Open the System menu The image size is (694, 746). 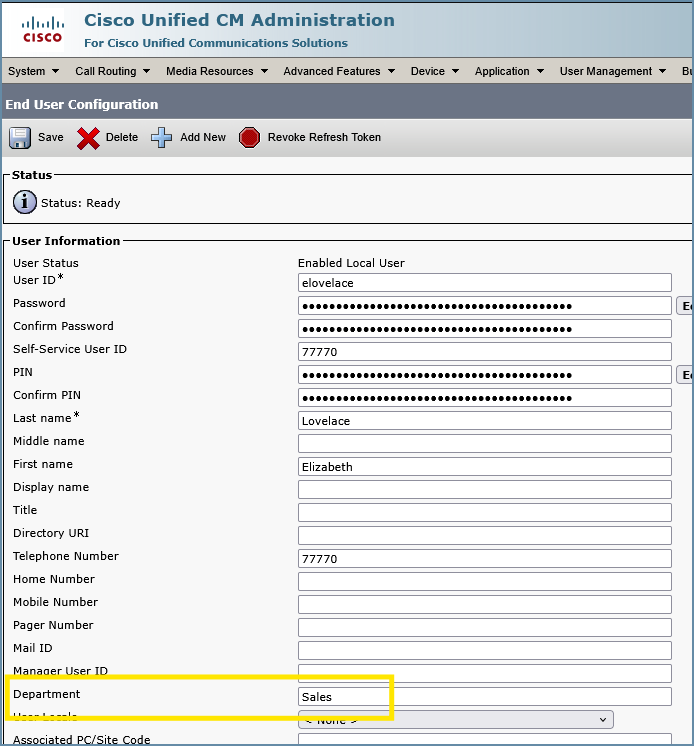[33, 71]
